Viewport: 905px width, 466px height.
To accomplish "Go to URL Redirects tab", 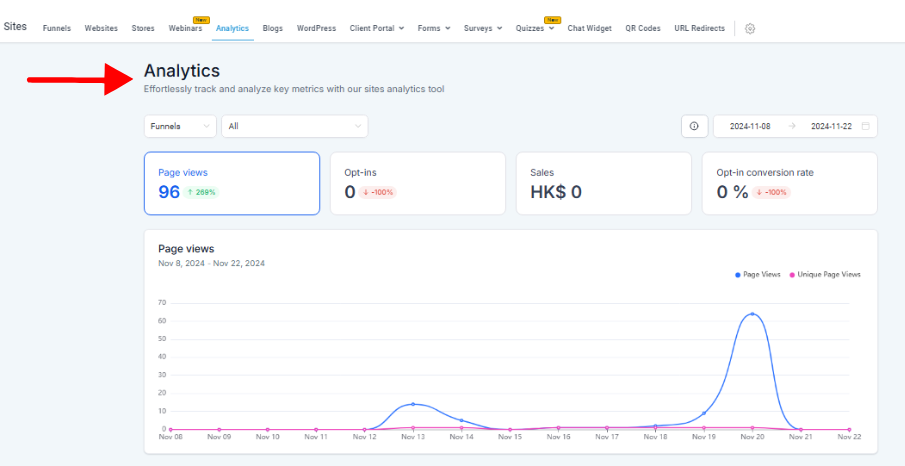I will [x=700, y=28].
